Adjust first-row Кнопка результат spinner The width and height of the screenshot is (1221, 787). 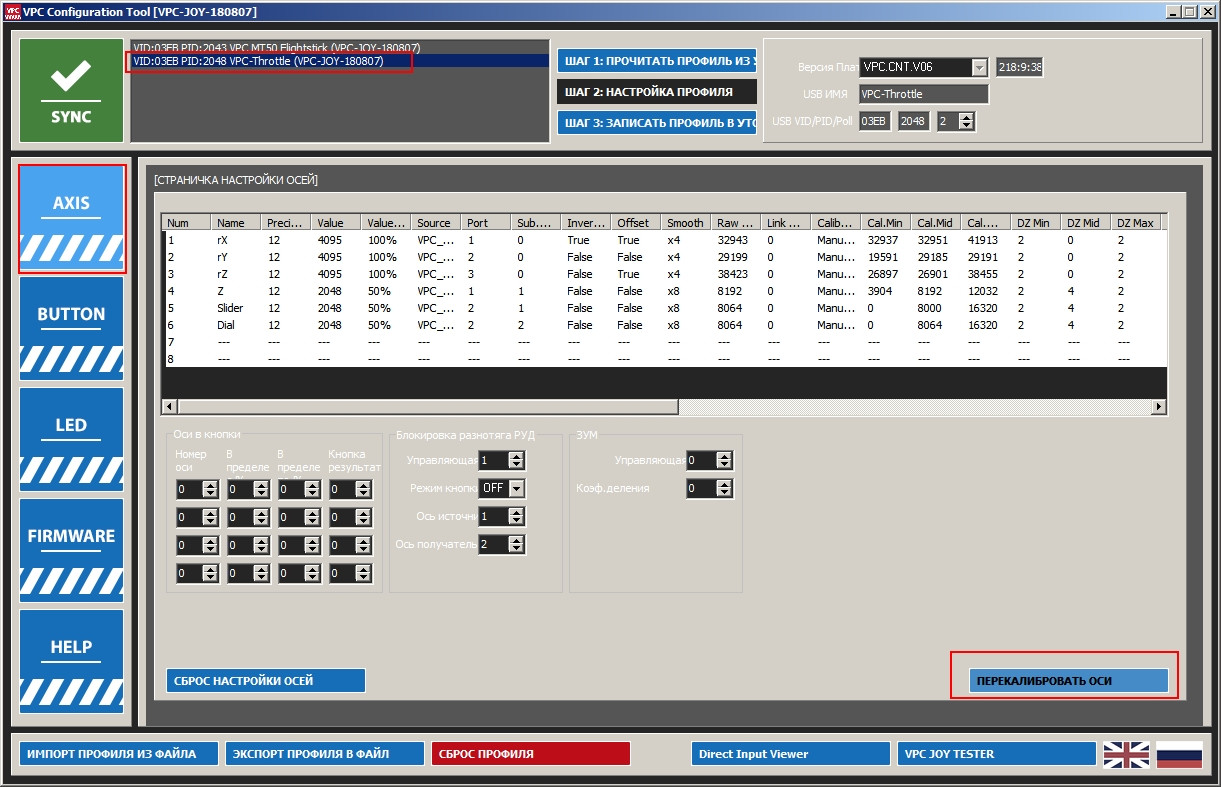[364, 489]
